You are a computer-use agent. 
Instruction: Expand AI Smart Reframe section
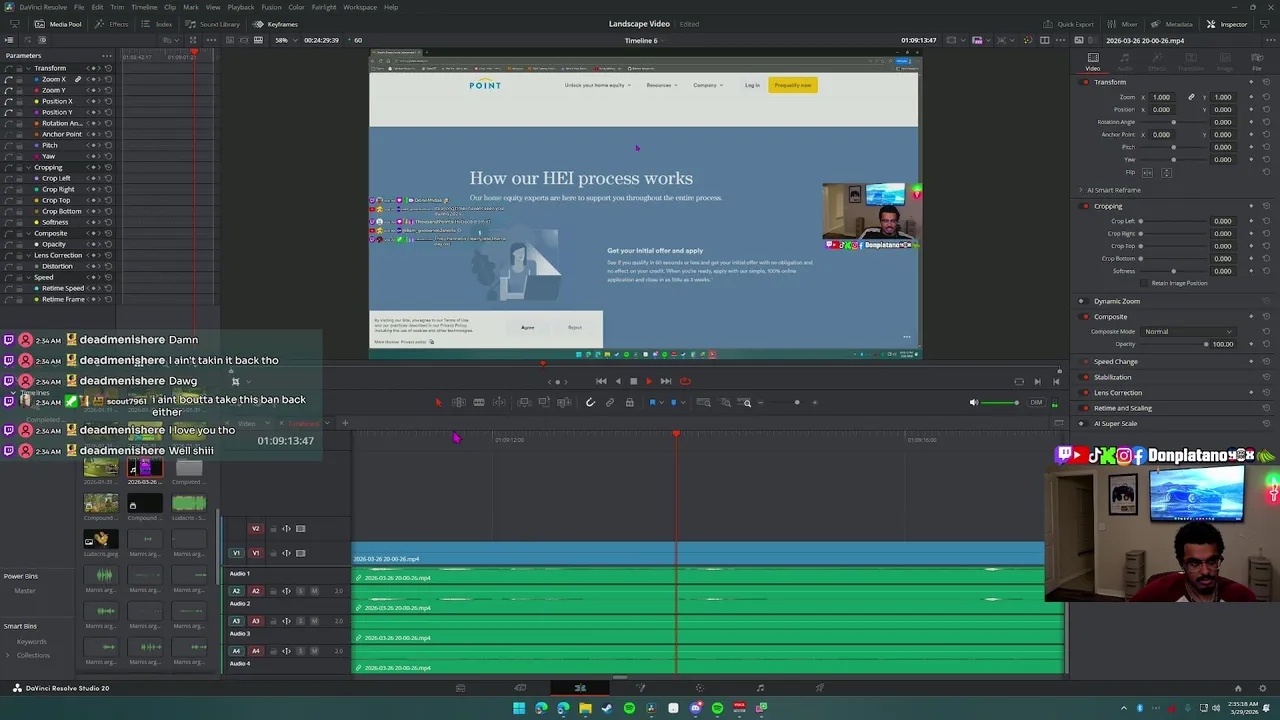coord(1081,190)
